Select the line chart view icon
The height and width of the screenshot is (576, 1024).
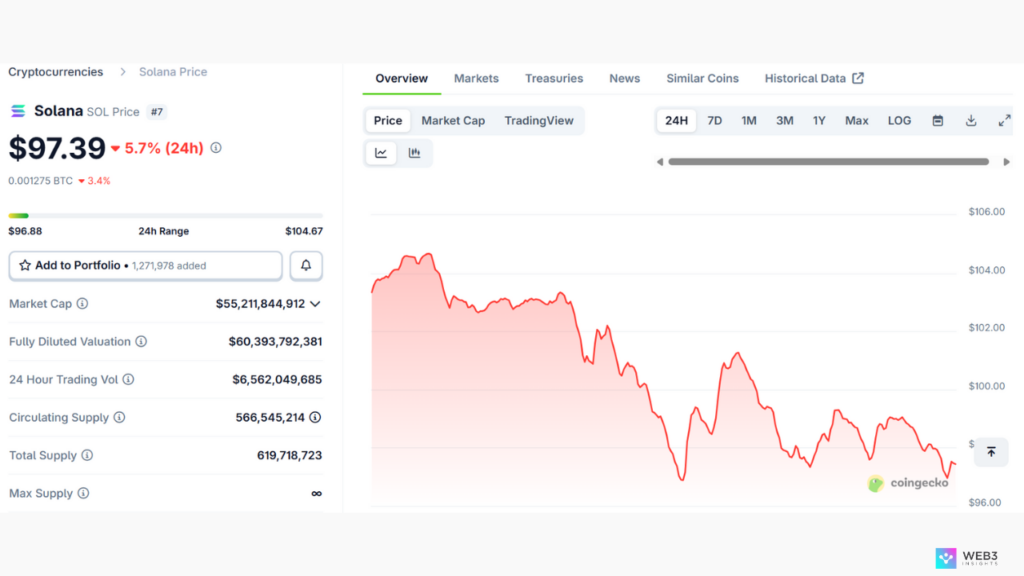pos(381,153)
